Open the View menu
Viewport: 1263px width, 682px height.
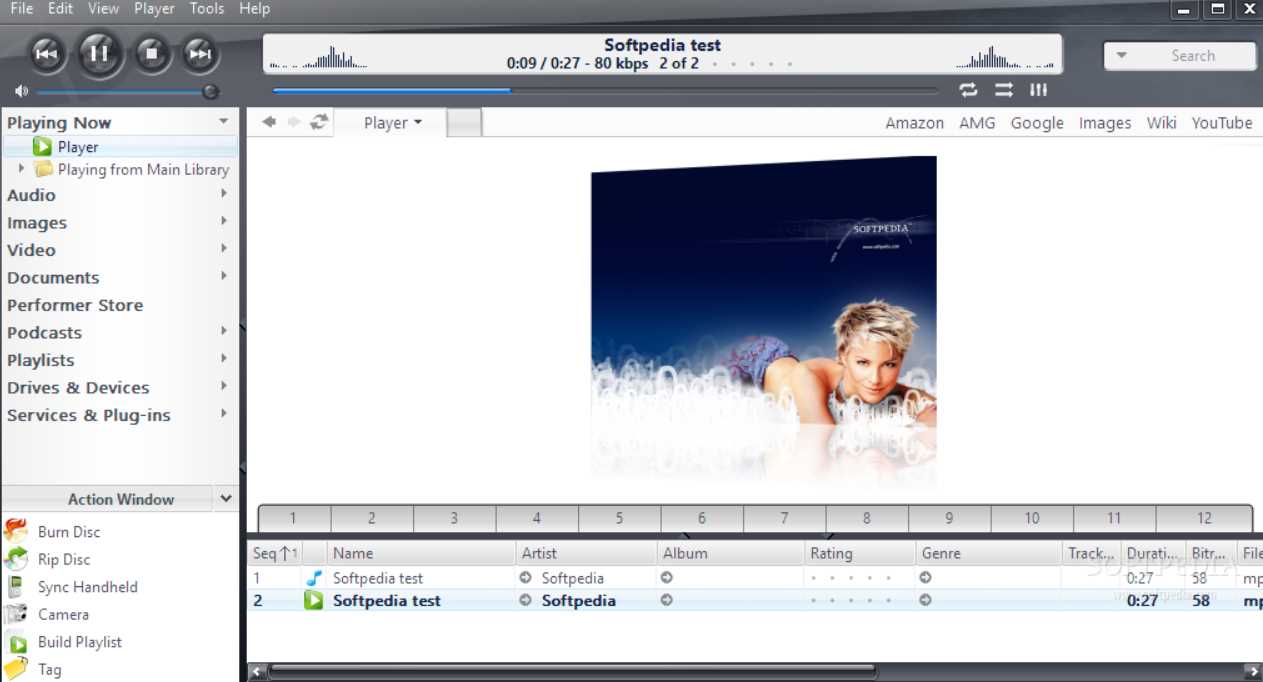point(104,8)
